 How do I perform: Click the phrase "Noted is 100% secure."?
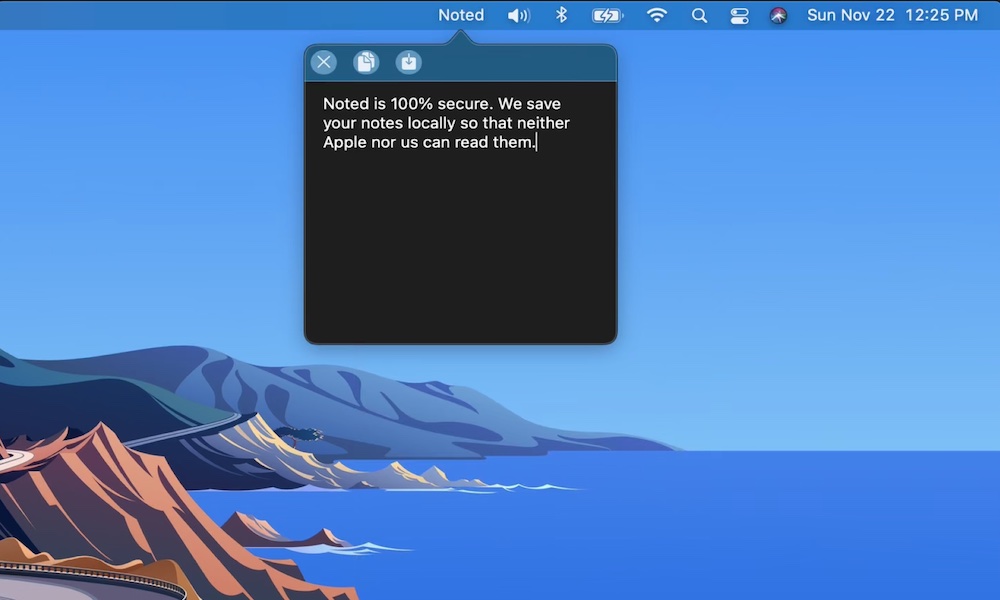[x=408, y=103]
